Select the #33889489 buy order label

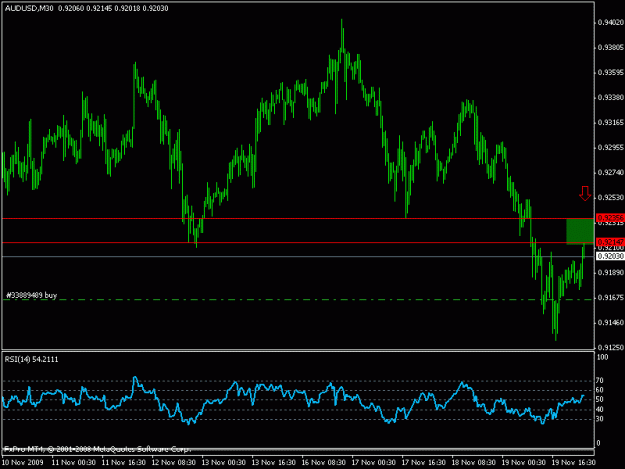(31, 295)
